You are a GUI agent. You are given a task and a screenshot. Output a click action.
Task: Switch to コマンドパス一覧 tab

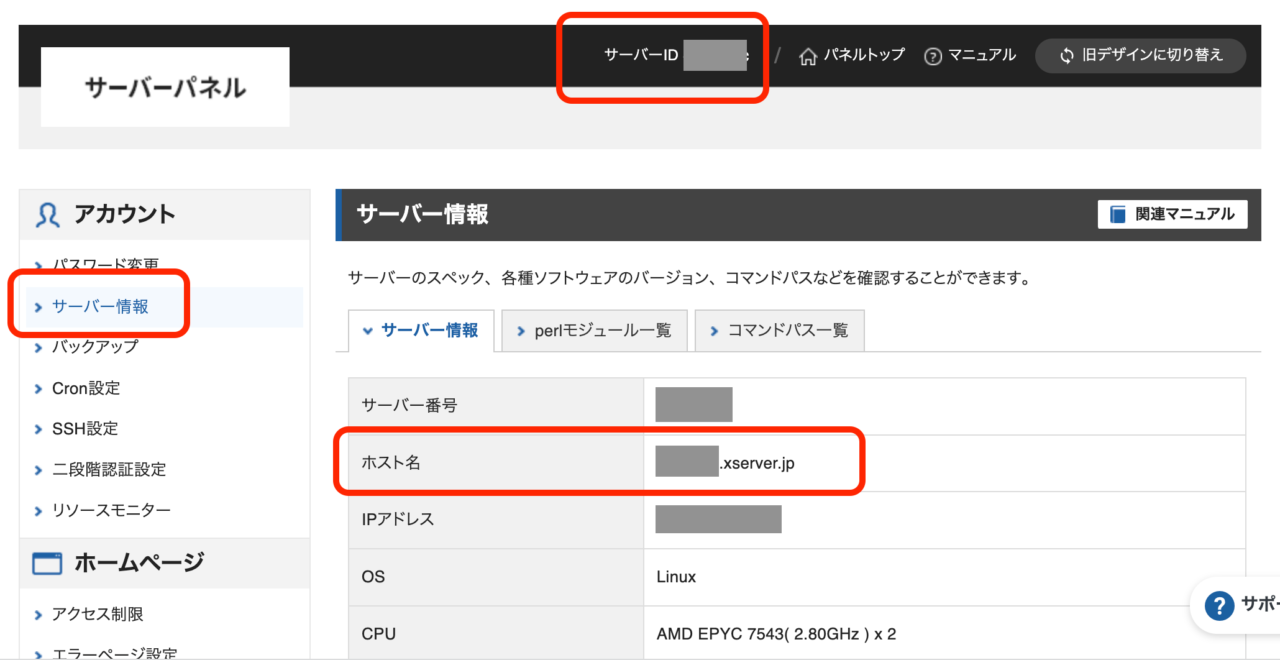pos(778,330)
